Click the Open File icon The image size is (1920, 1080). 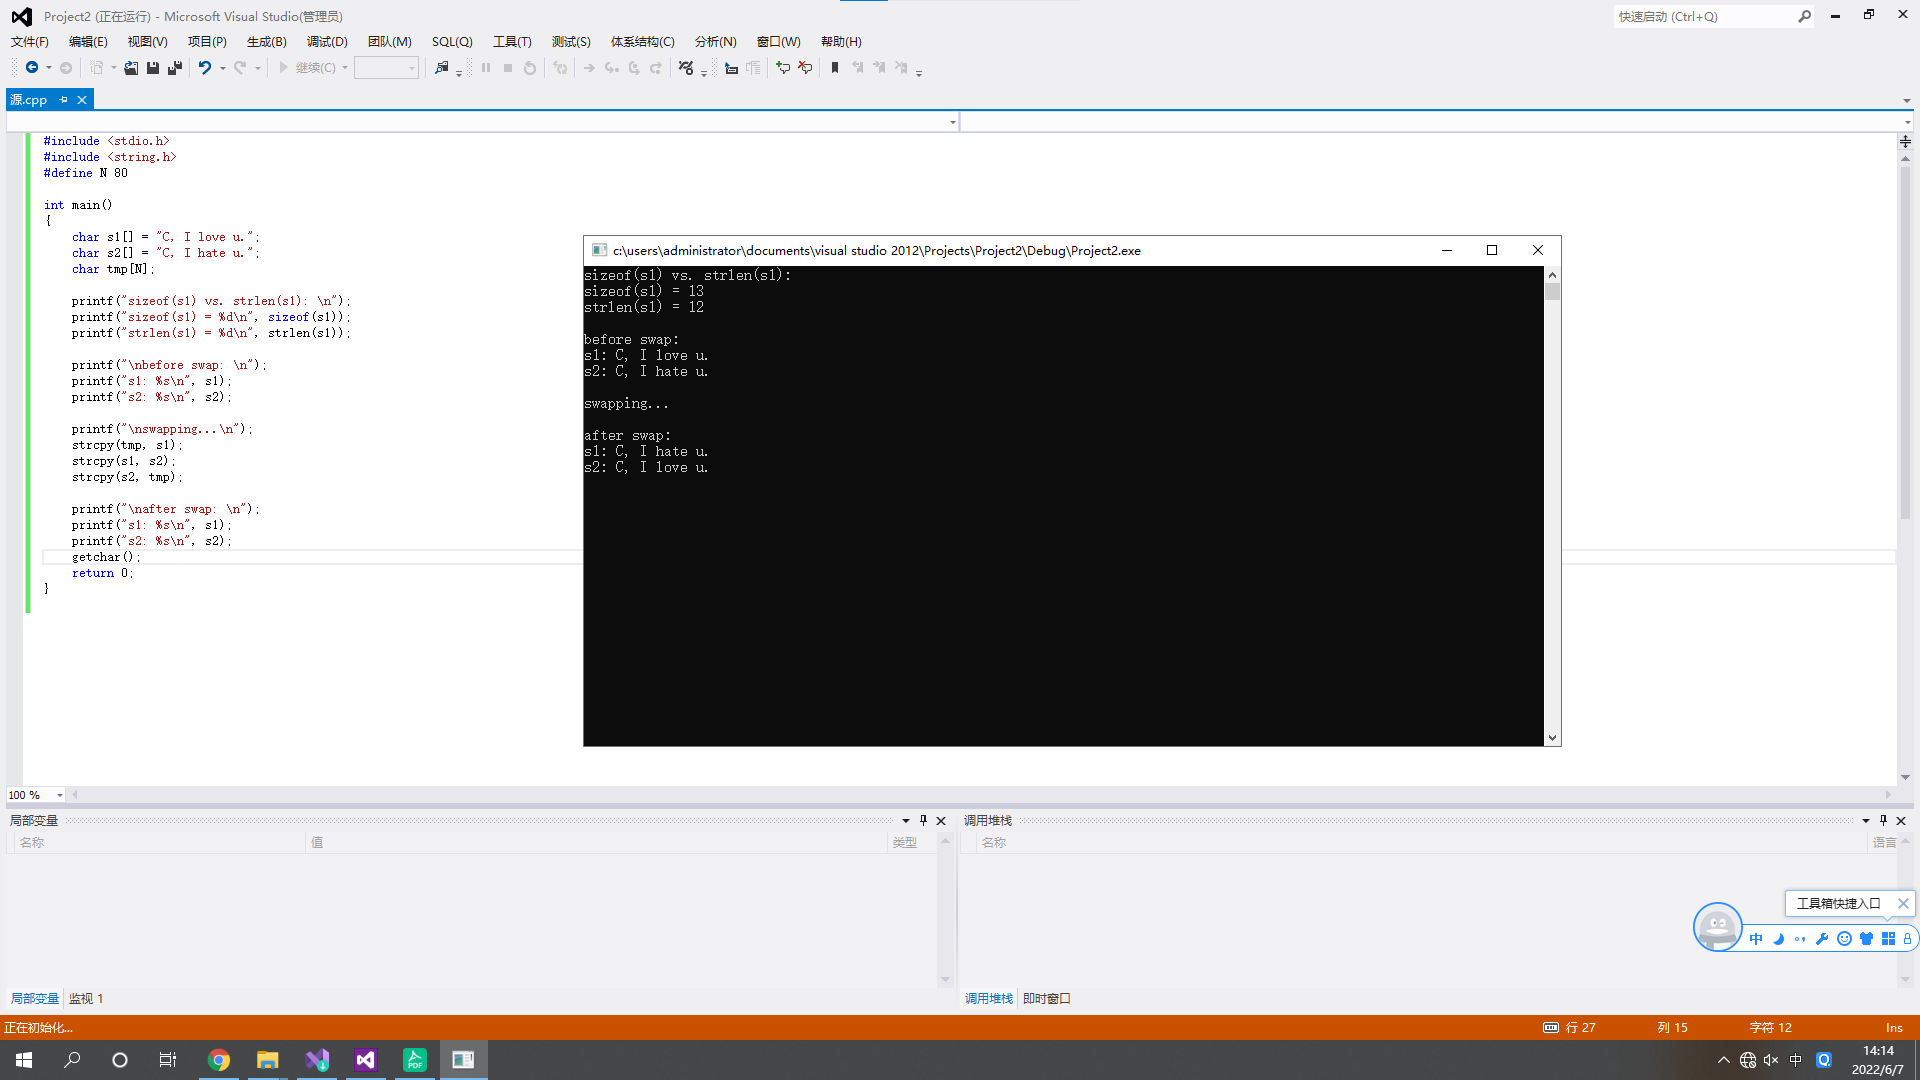coord(131,68)
